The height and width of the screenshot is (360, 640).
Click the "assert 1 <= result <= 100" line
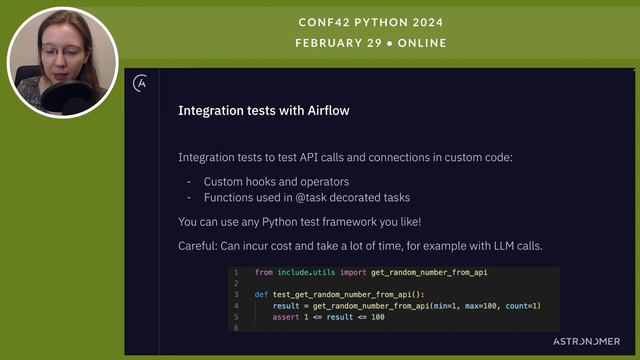click(x=329, y=317)
